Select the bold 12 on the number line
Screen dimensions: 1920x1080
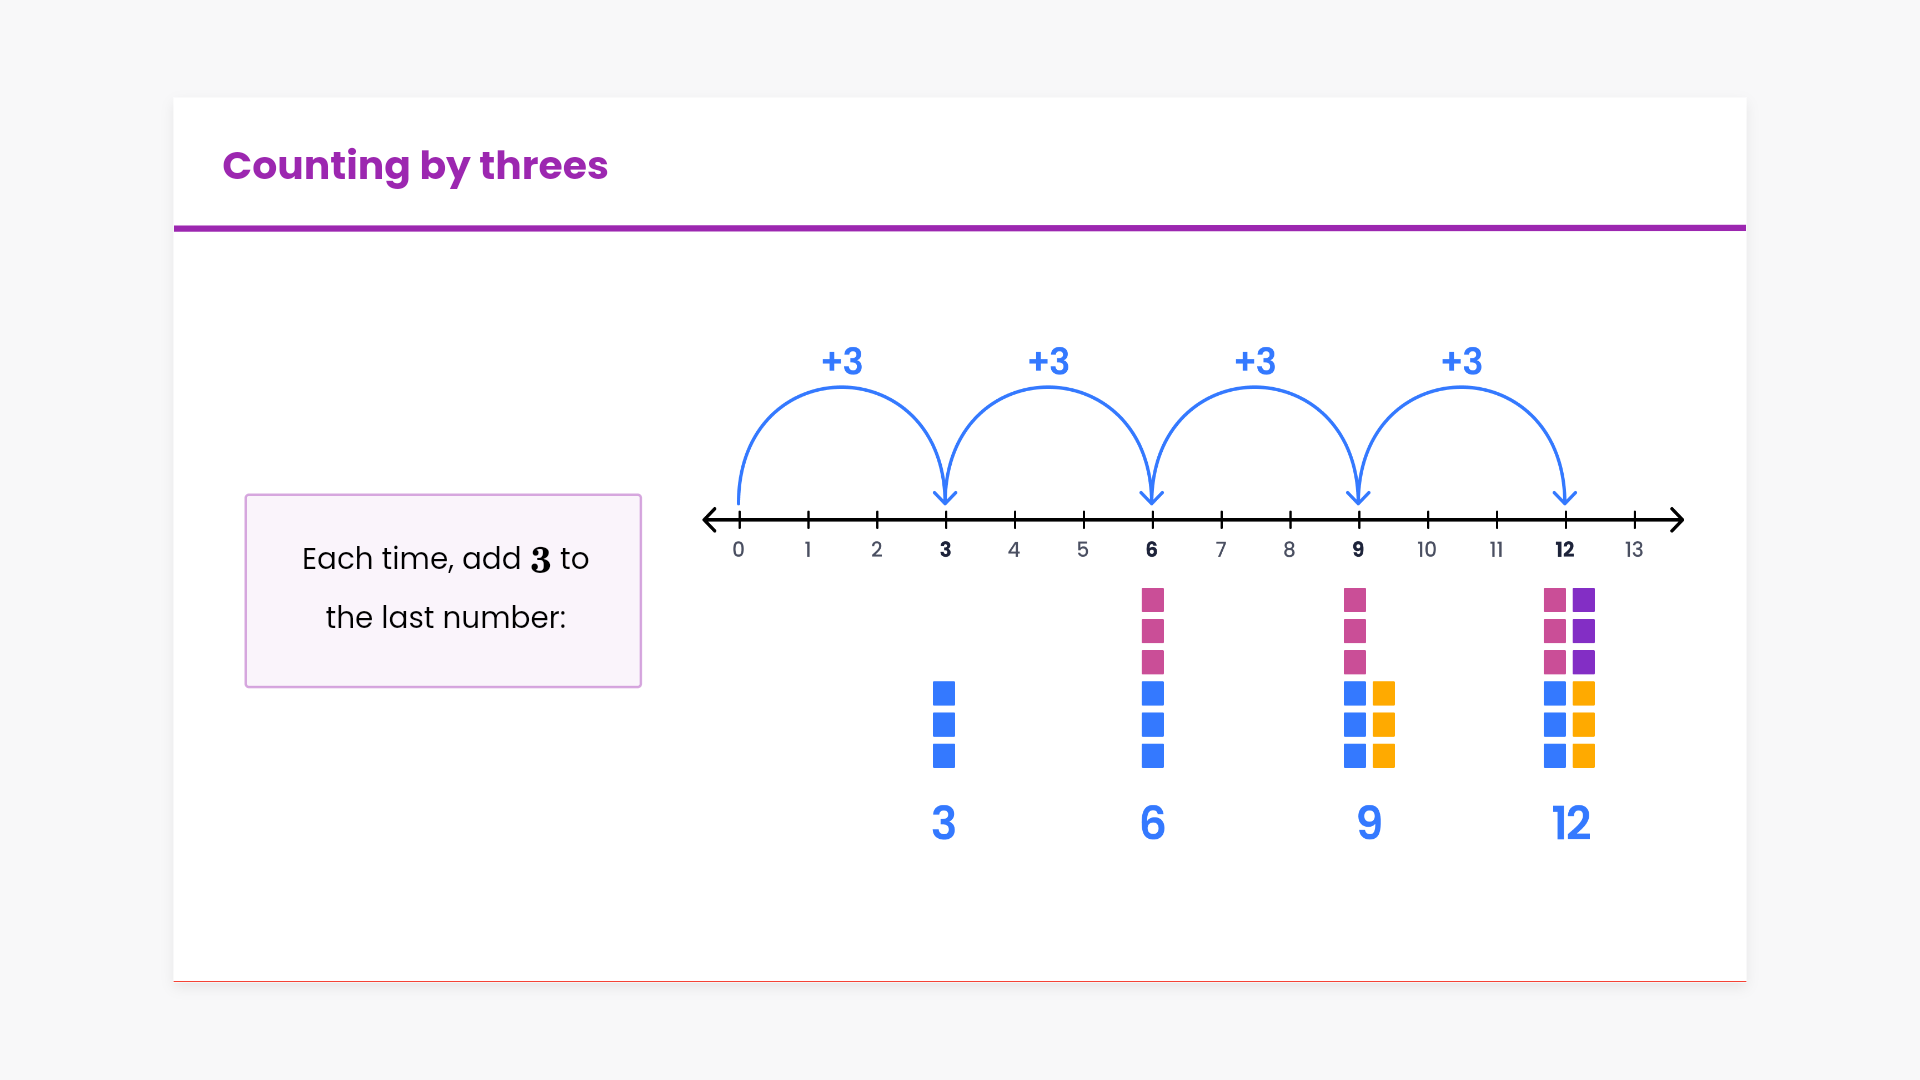[x=1565, y=550]
